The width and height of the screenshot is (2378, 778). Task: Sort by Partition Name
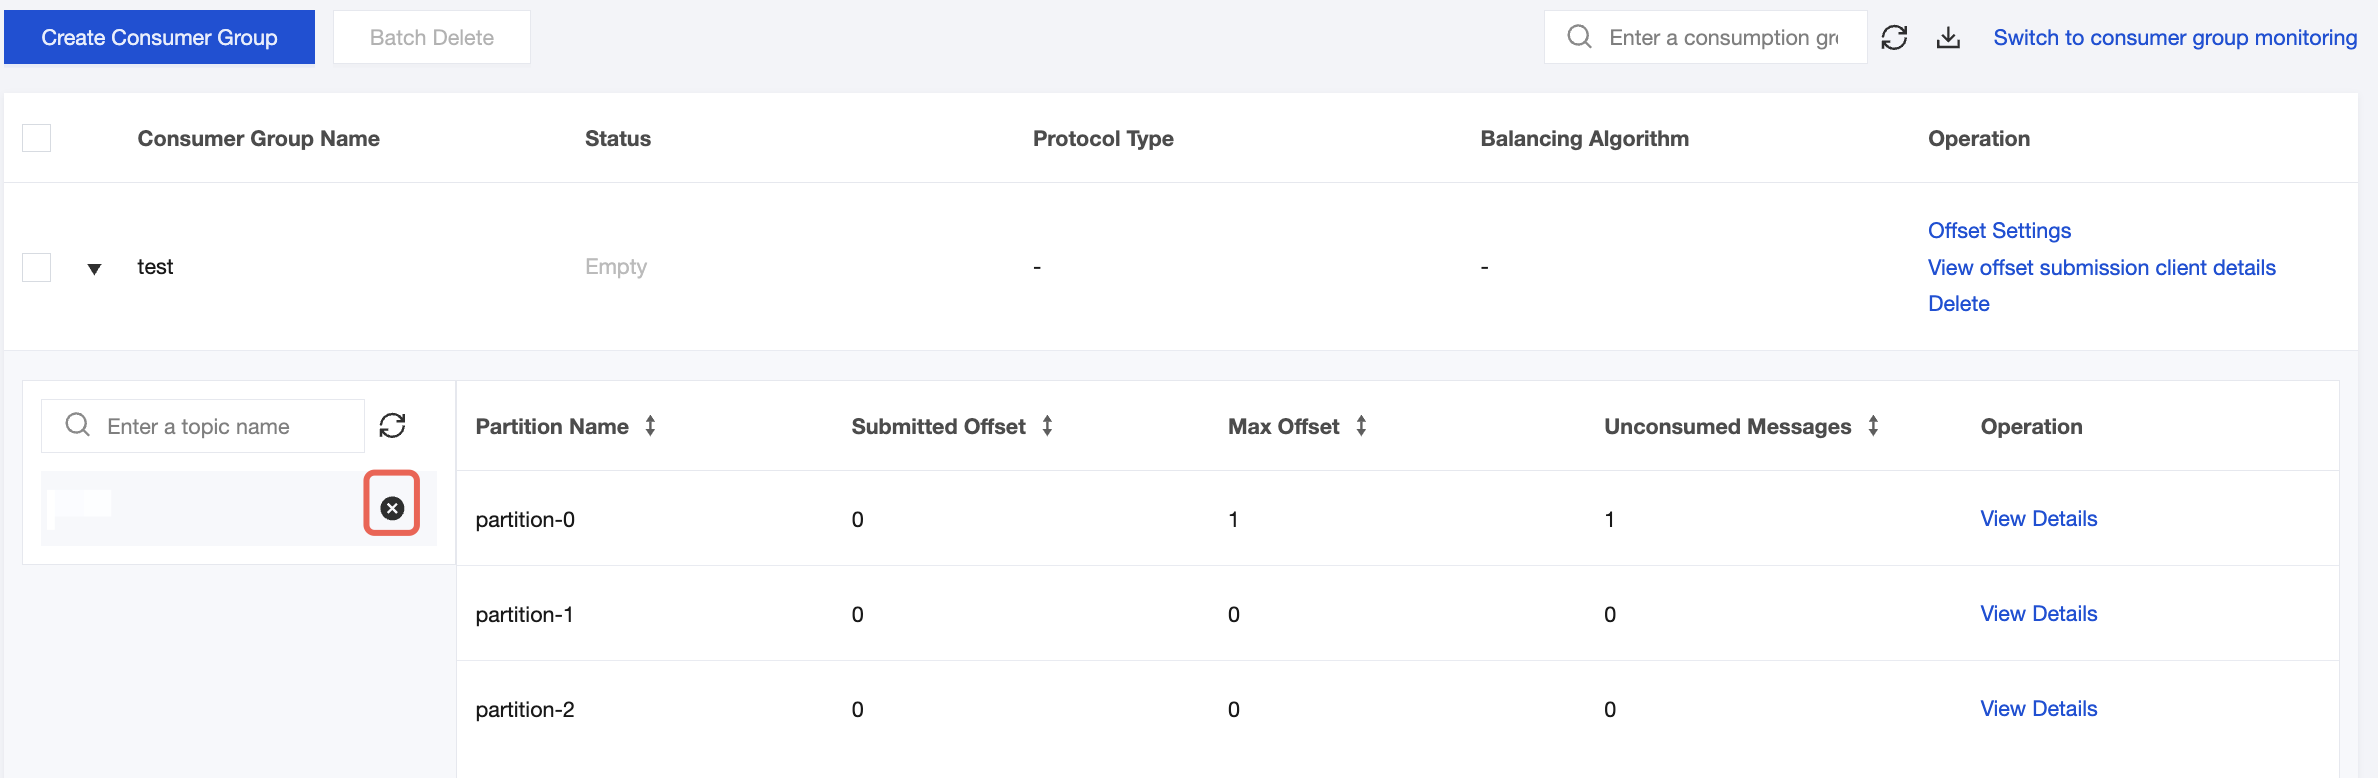click(650, 426)
